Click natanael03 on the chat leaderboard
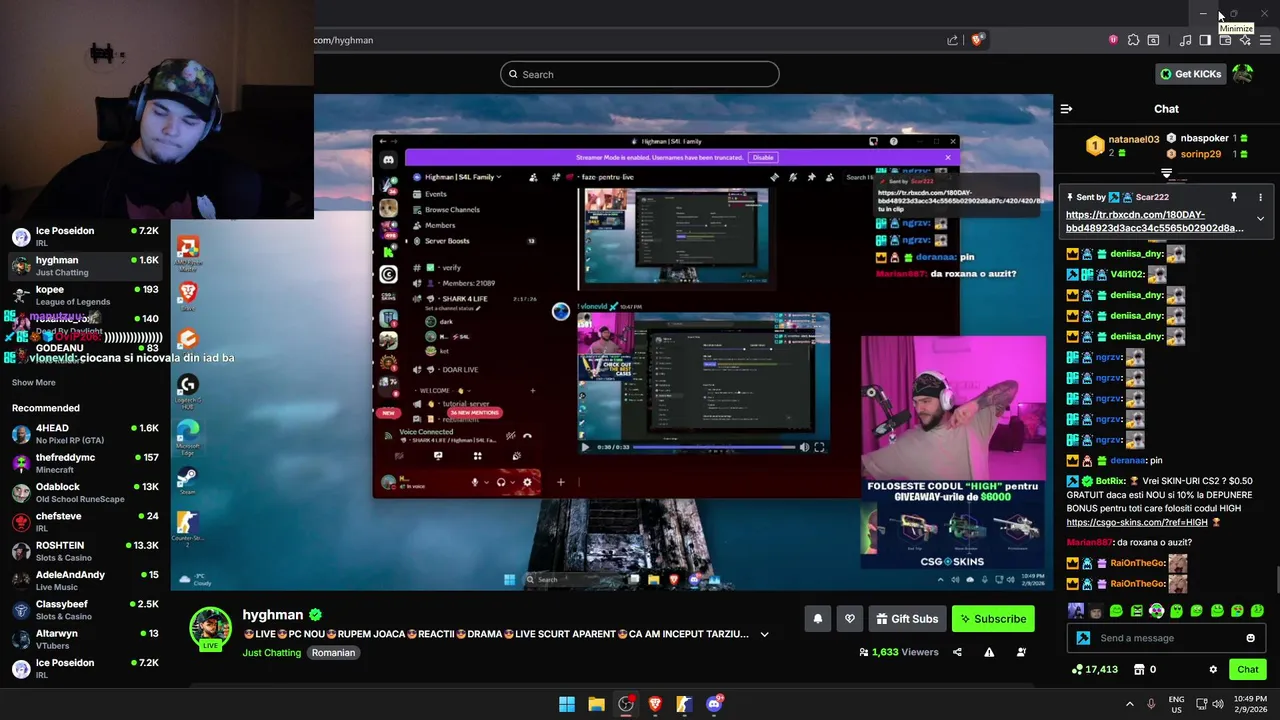The height and width of the screenshot is (720, 1280). [1134, 139]
